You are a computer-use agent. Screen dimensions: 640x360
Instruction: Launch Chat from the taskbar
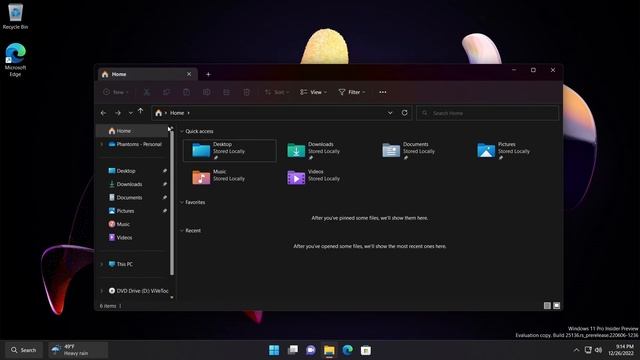coord(311,350)
